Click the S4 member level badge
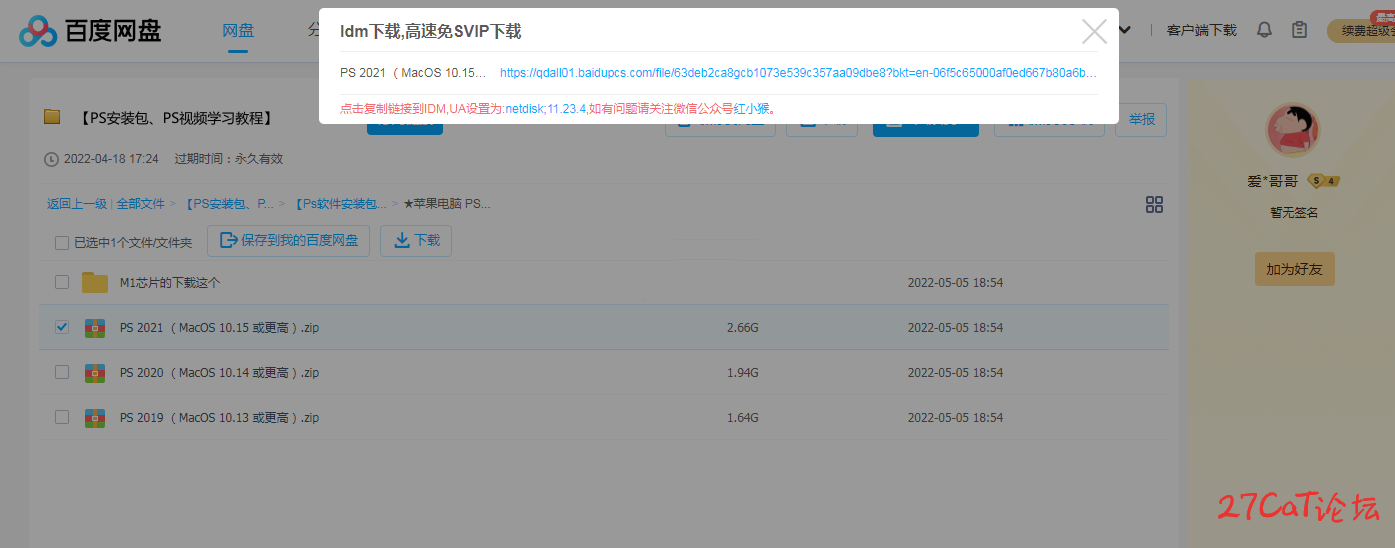 pyautogui.click(x=1324, y=181)
